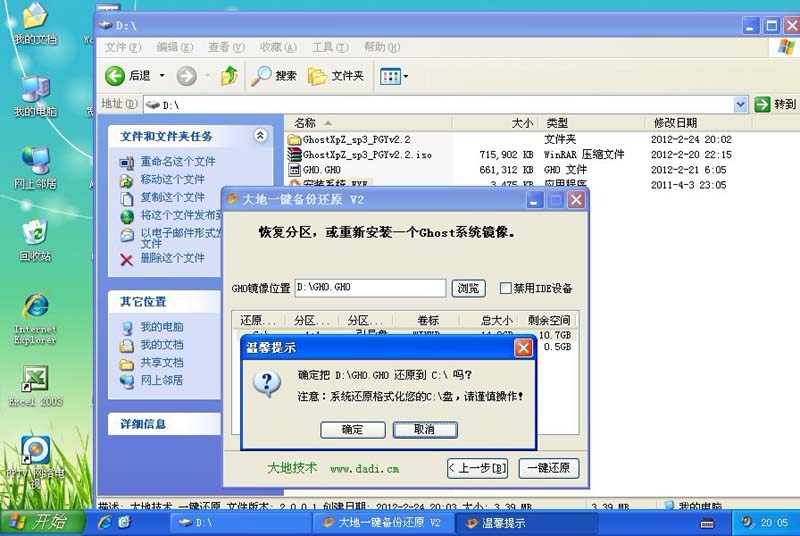Viewport: 800px width, 536px height.
Task: Open 共享文档 under 其它位置
Action: pos(162,362)
